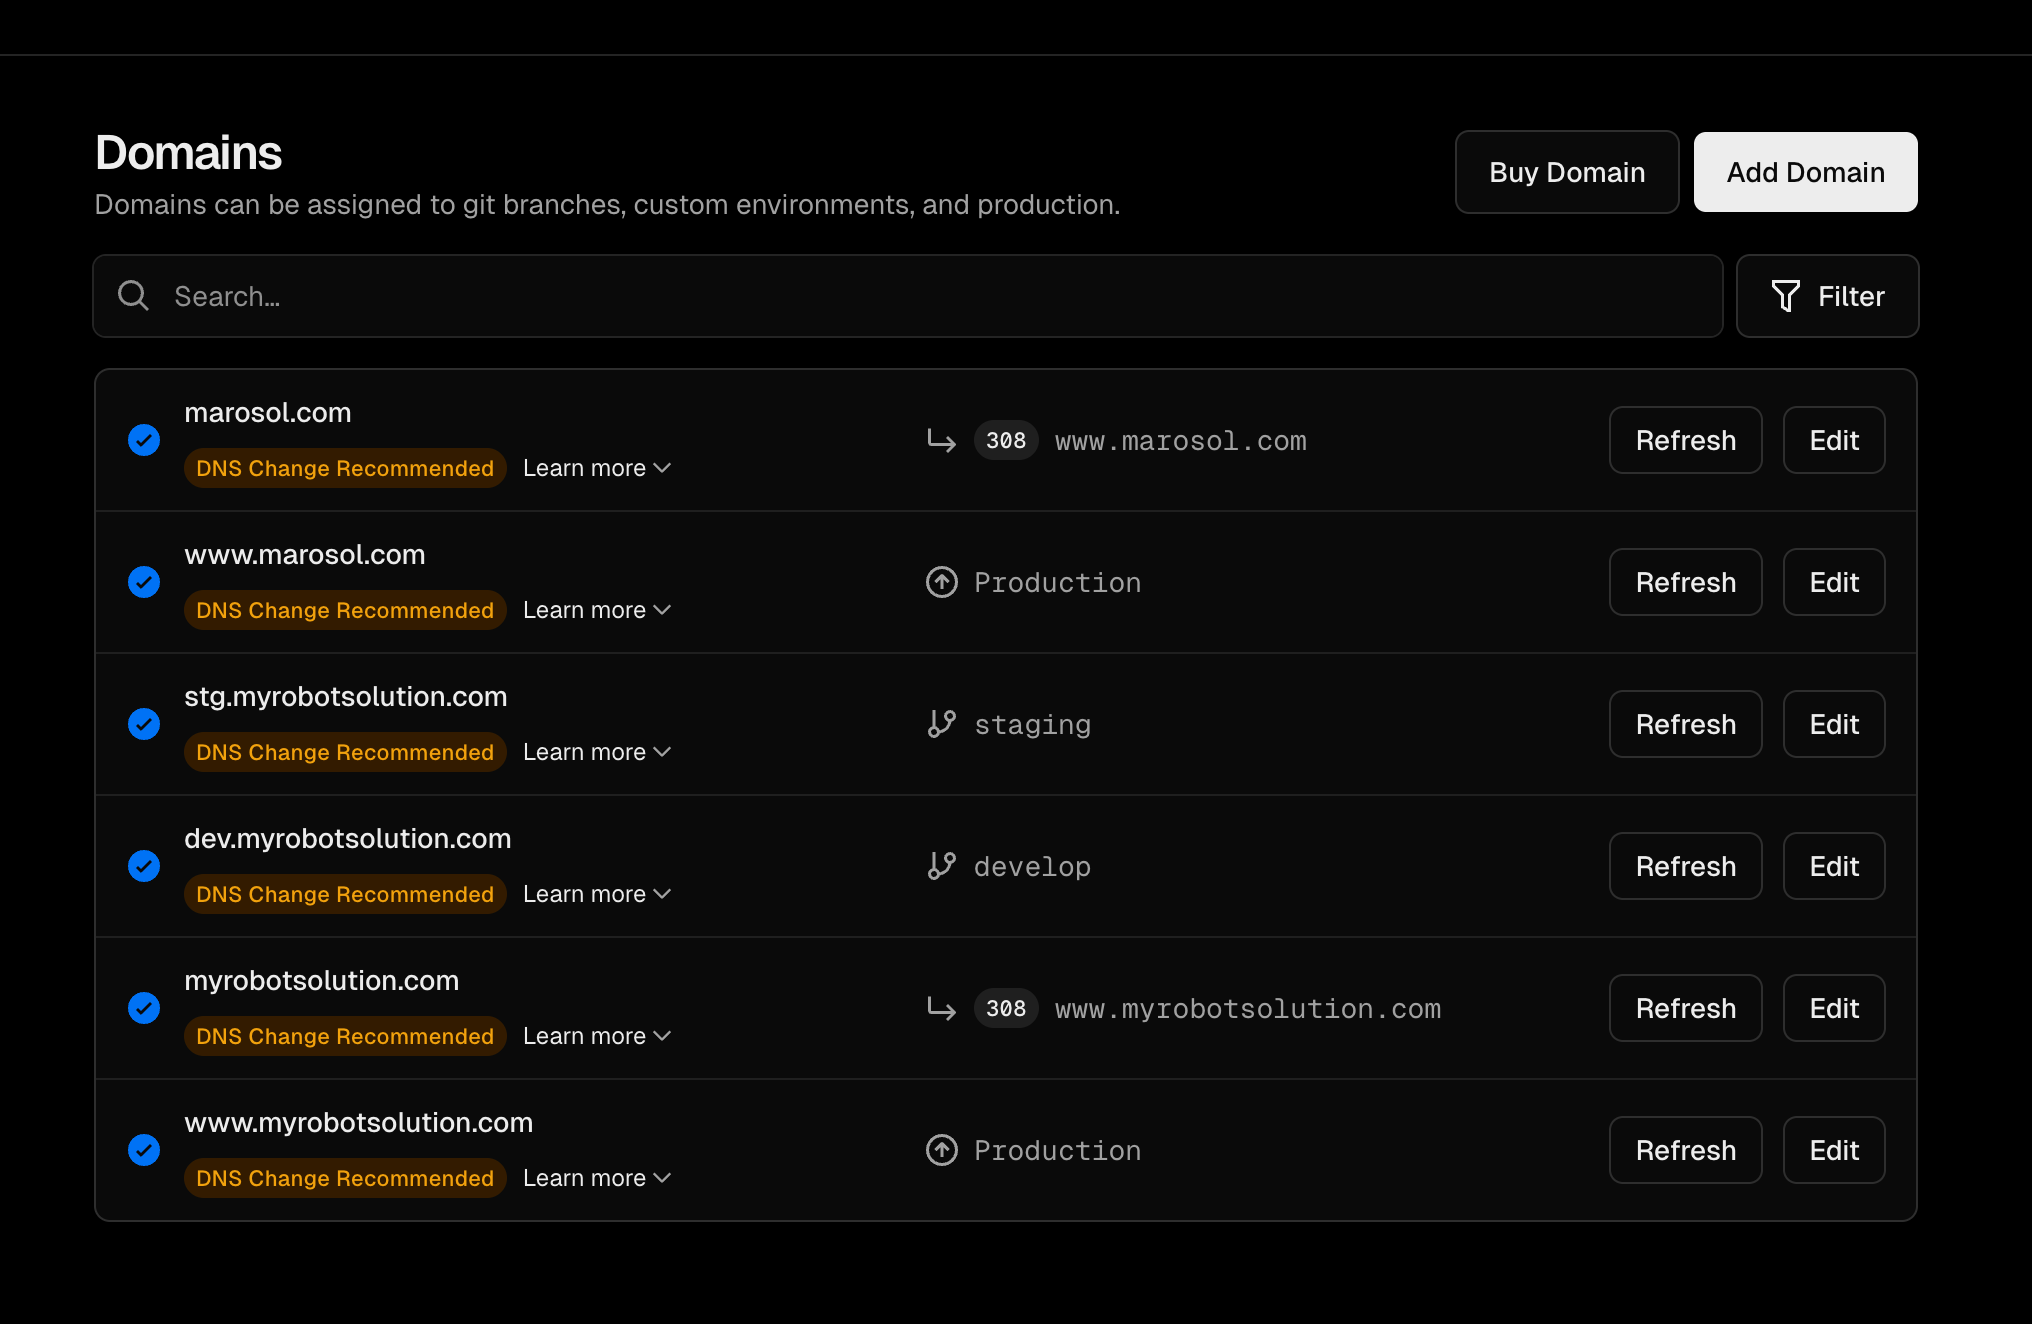
Task: Expand Learn more under marosol.com
Action: click(596, 468)
